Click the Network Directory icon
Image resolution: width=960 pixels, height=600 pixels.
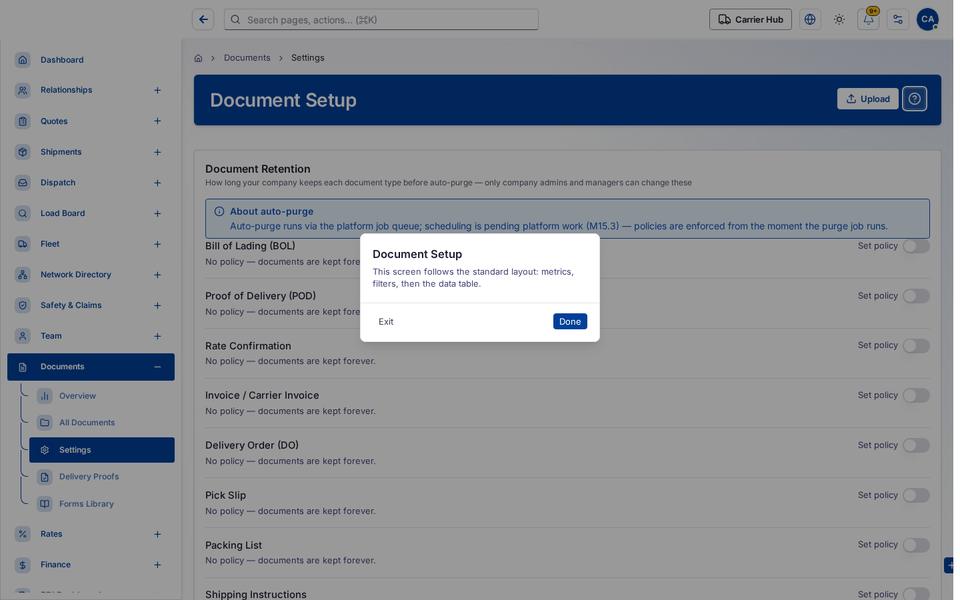(x=23, y=274)
